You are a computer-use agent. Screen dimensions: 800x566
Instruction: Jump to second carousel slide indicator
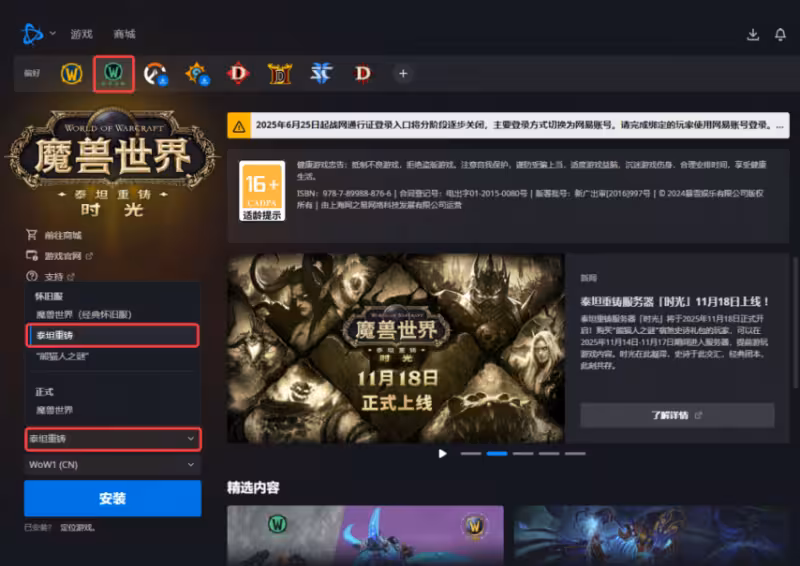(497, 453)
